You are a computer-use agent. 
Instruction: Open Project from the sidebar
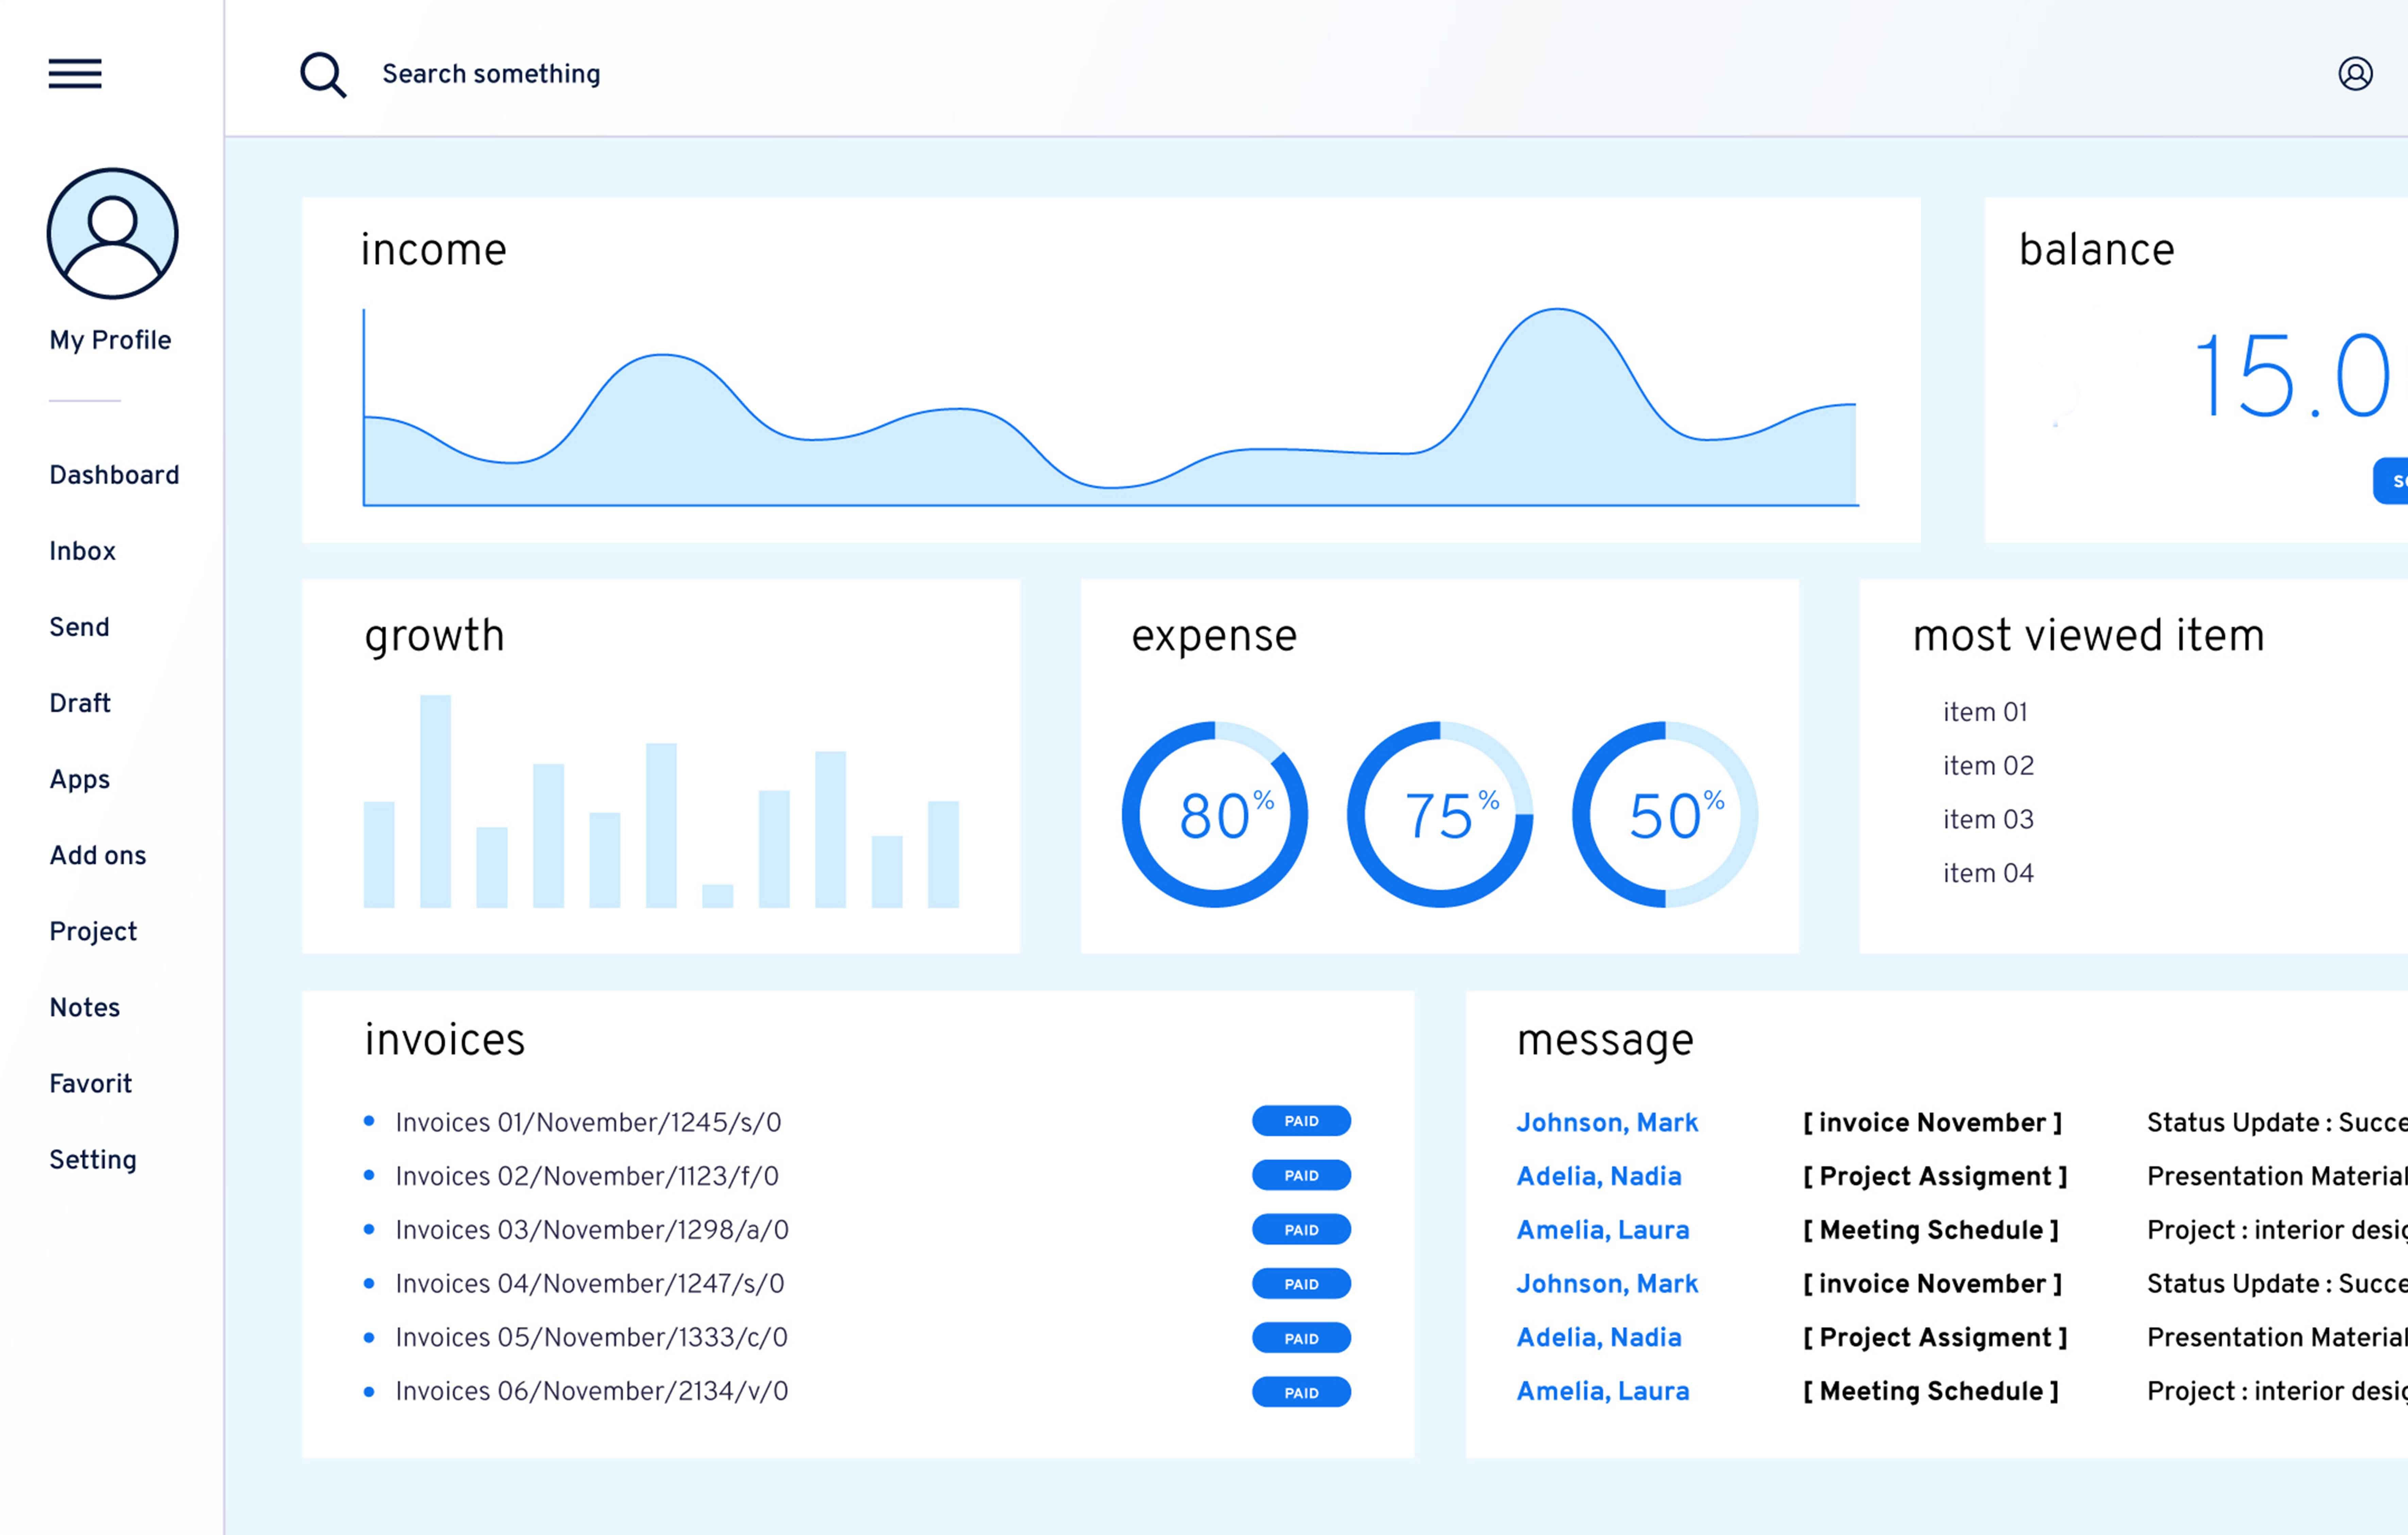coord(93,932)
